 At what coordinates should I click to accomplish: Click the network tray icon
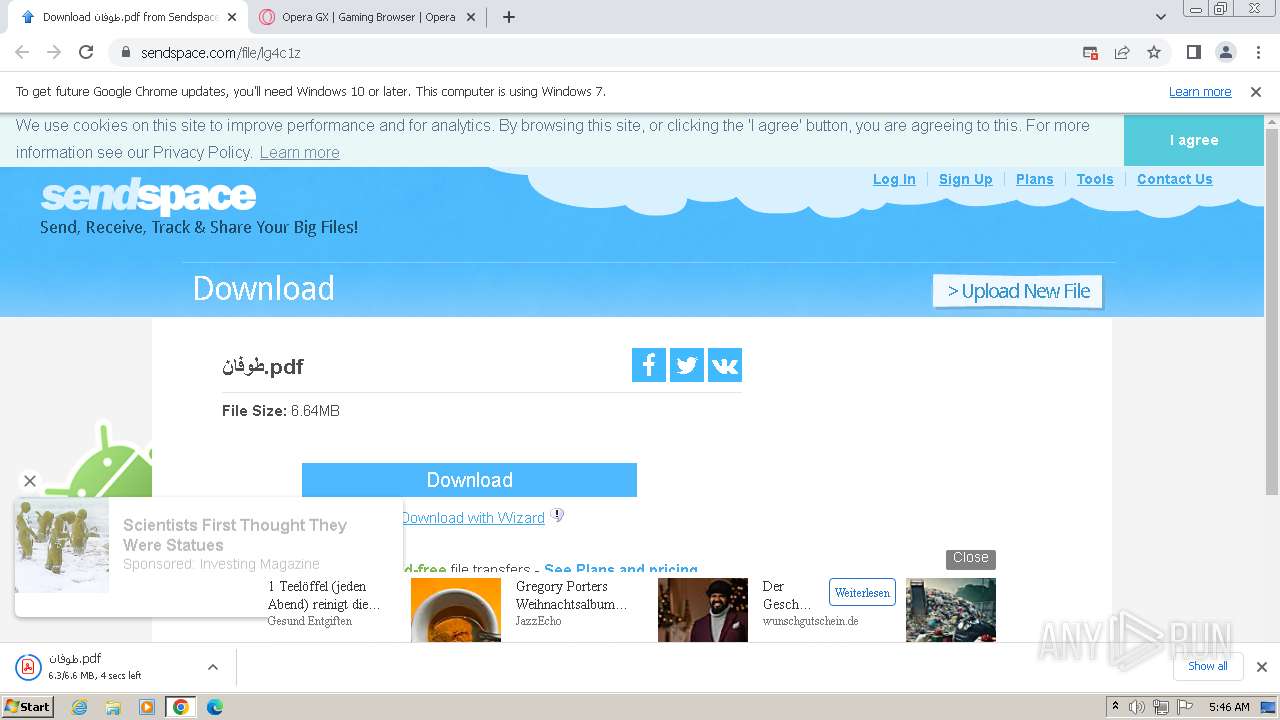point(1161,707)
